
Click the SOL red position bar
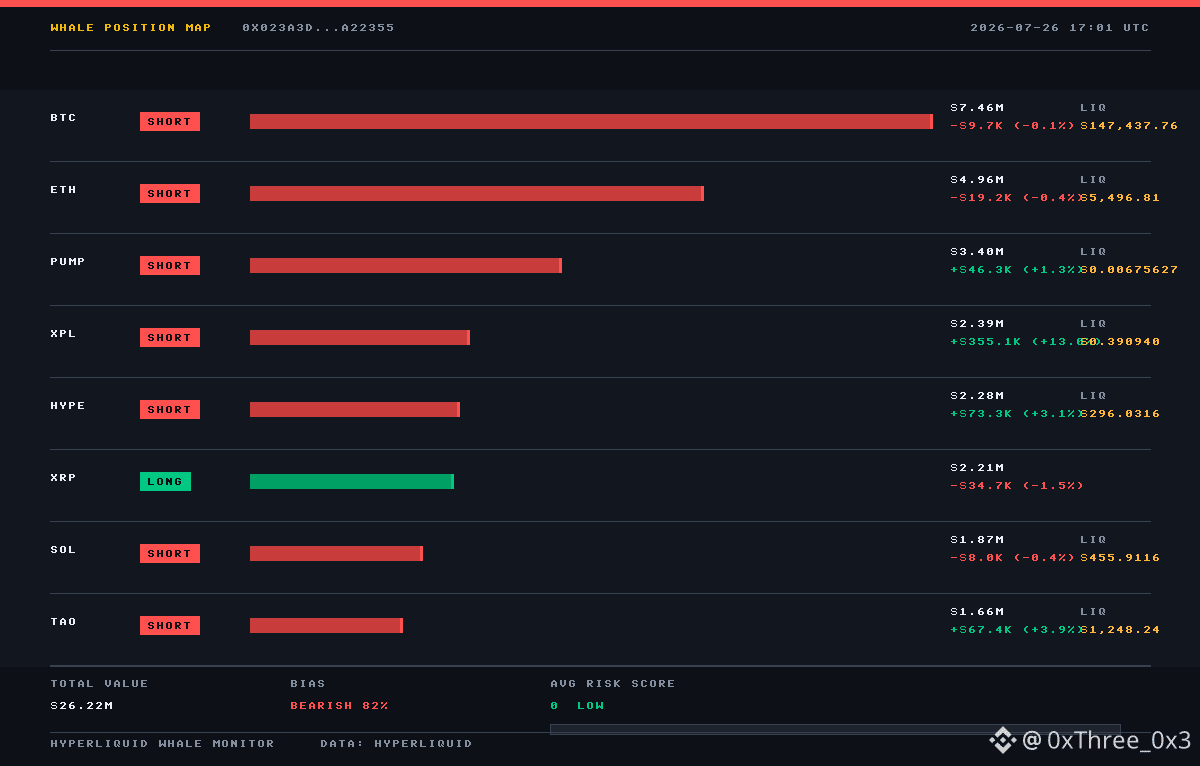(336, 554)
